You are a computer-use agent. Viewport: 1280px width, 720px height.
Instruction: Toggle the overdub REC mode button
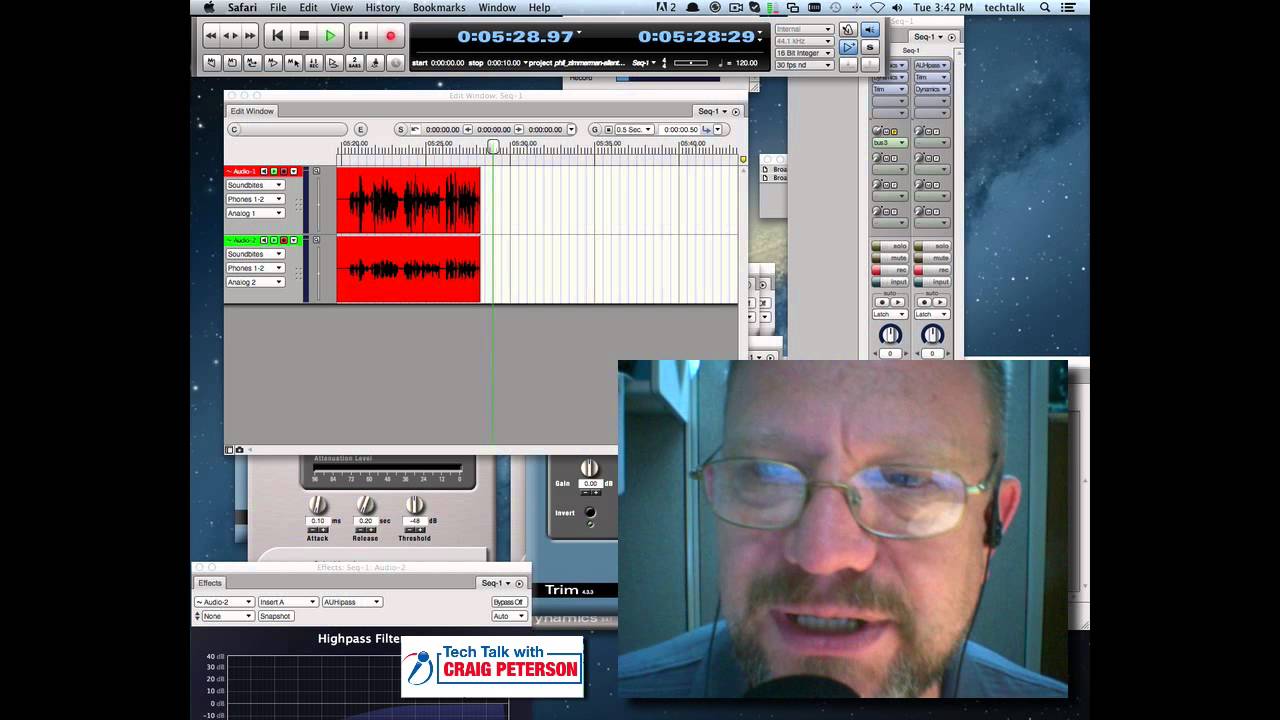point(313,62)
